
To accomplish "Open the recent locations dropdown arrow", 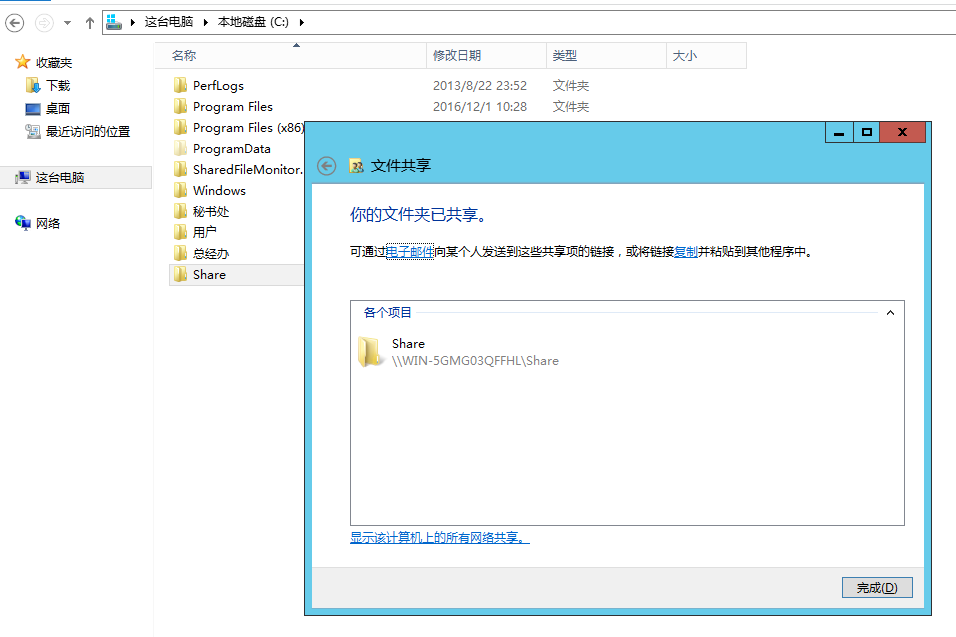I will 67,22.
